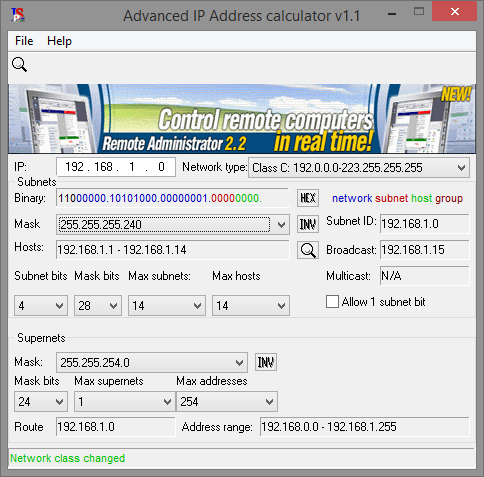Click the last IP octet 0
The width and height of the screenshot is (484, 477).
pos(161,167)
